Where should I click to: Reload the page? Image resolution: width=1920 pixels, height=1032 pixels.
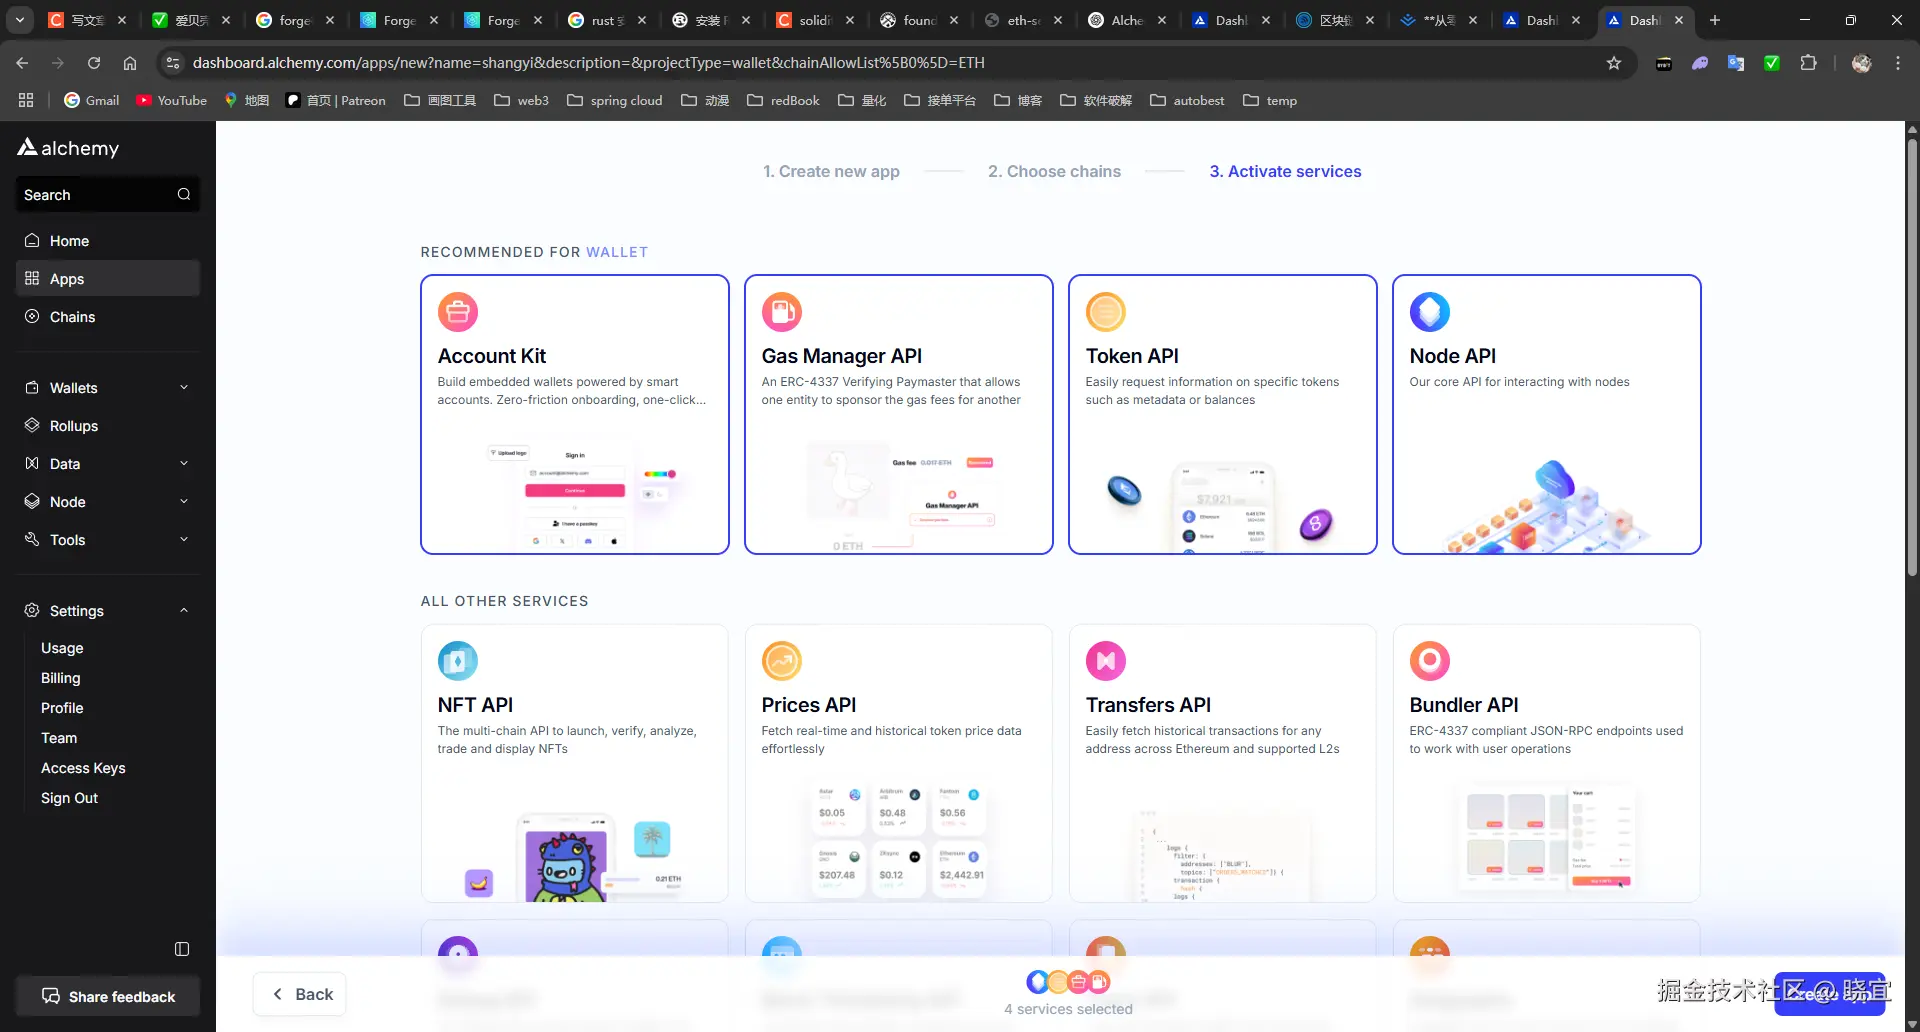pos(94,63)
